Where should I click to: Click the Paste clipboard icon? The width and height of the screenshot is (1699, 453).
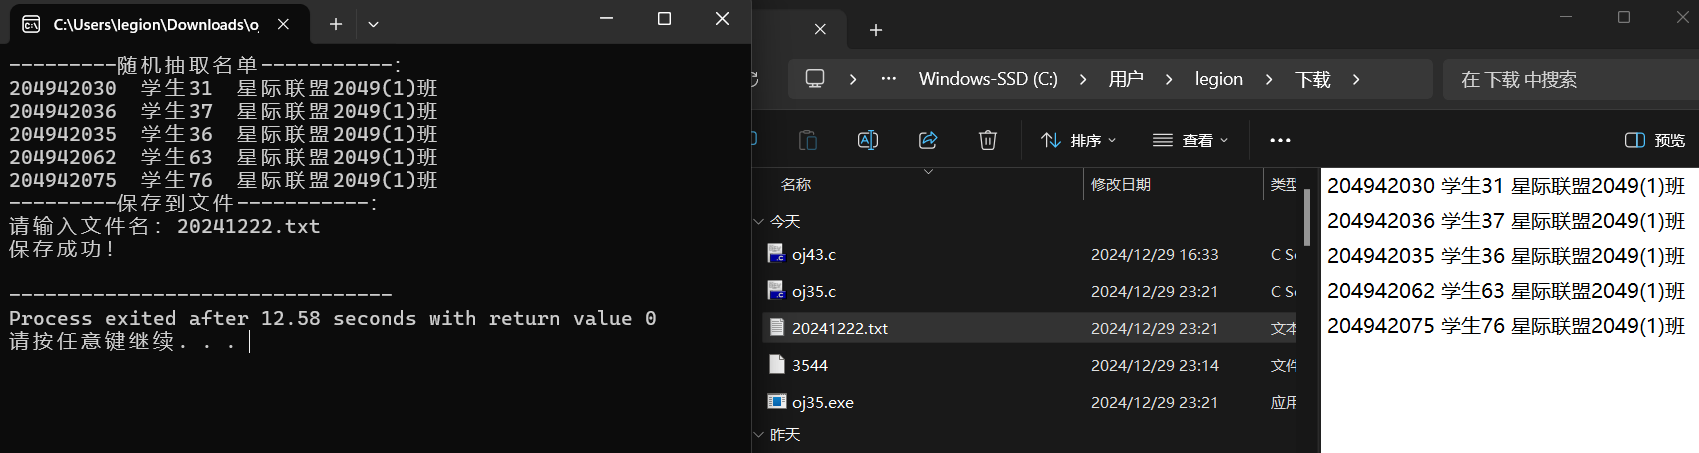click(x=808, y=140)
